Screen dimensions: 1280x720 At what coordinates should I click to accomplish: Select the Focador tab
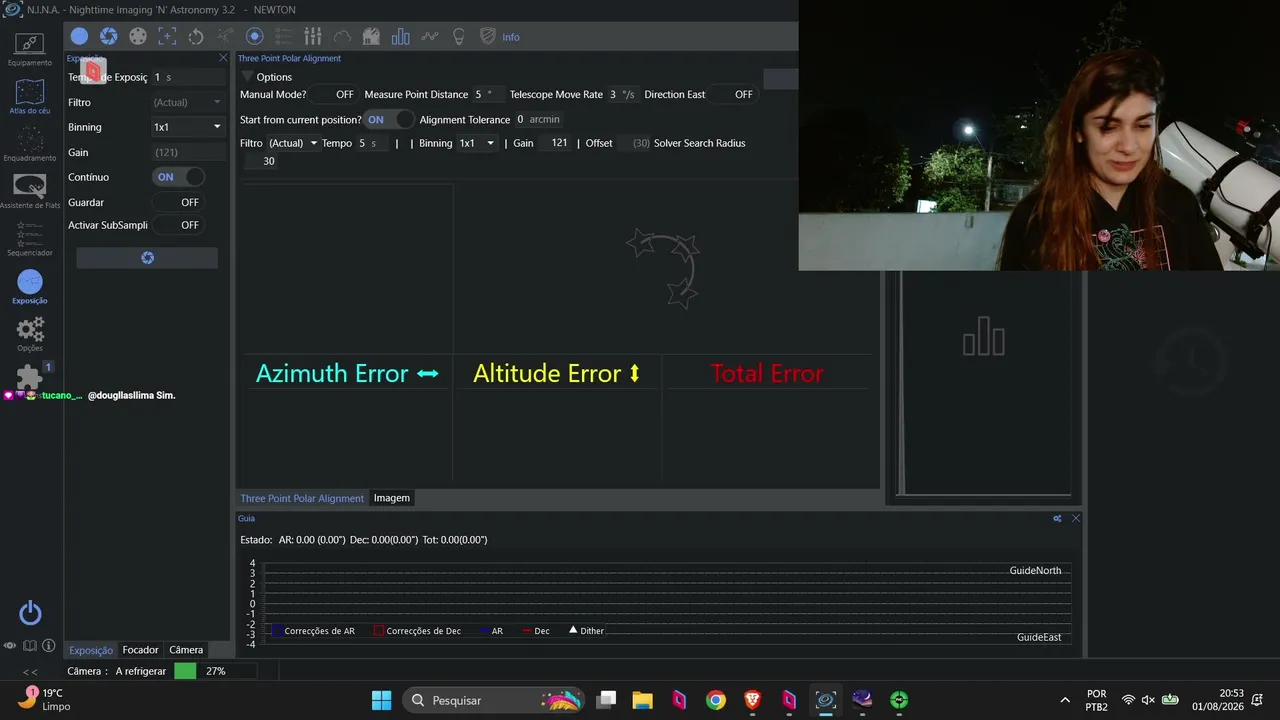141,650
